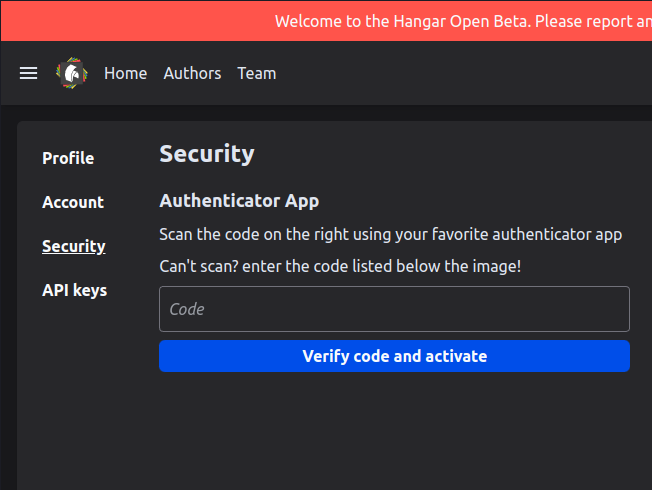652x490 pixels.
Task: Click the 'Scan the code on the right' text
Action: point(390,235)
